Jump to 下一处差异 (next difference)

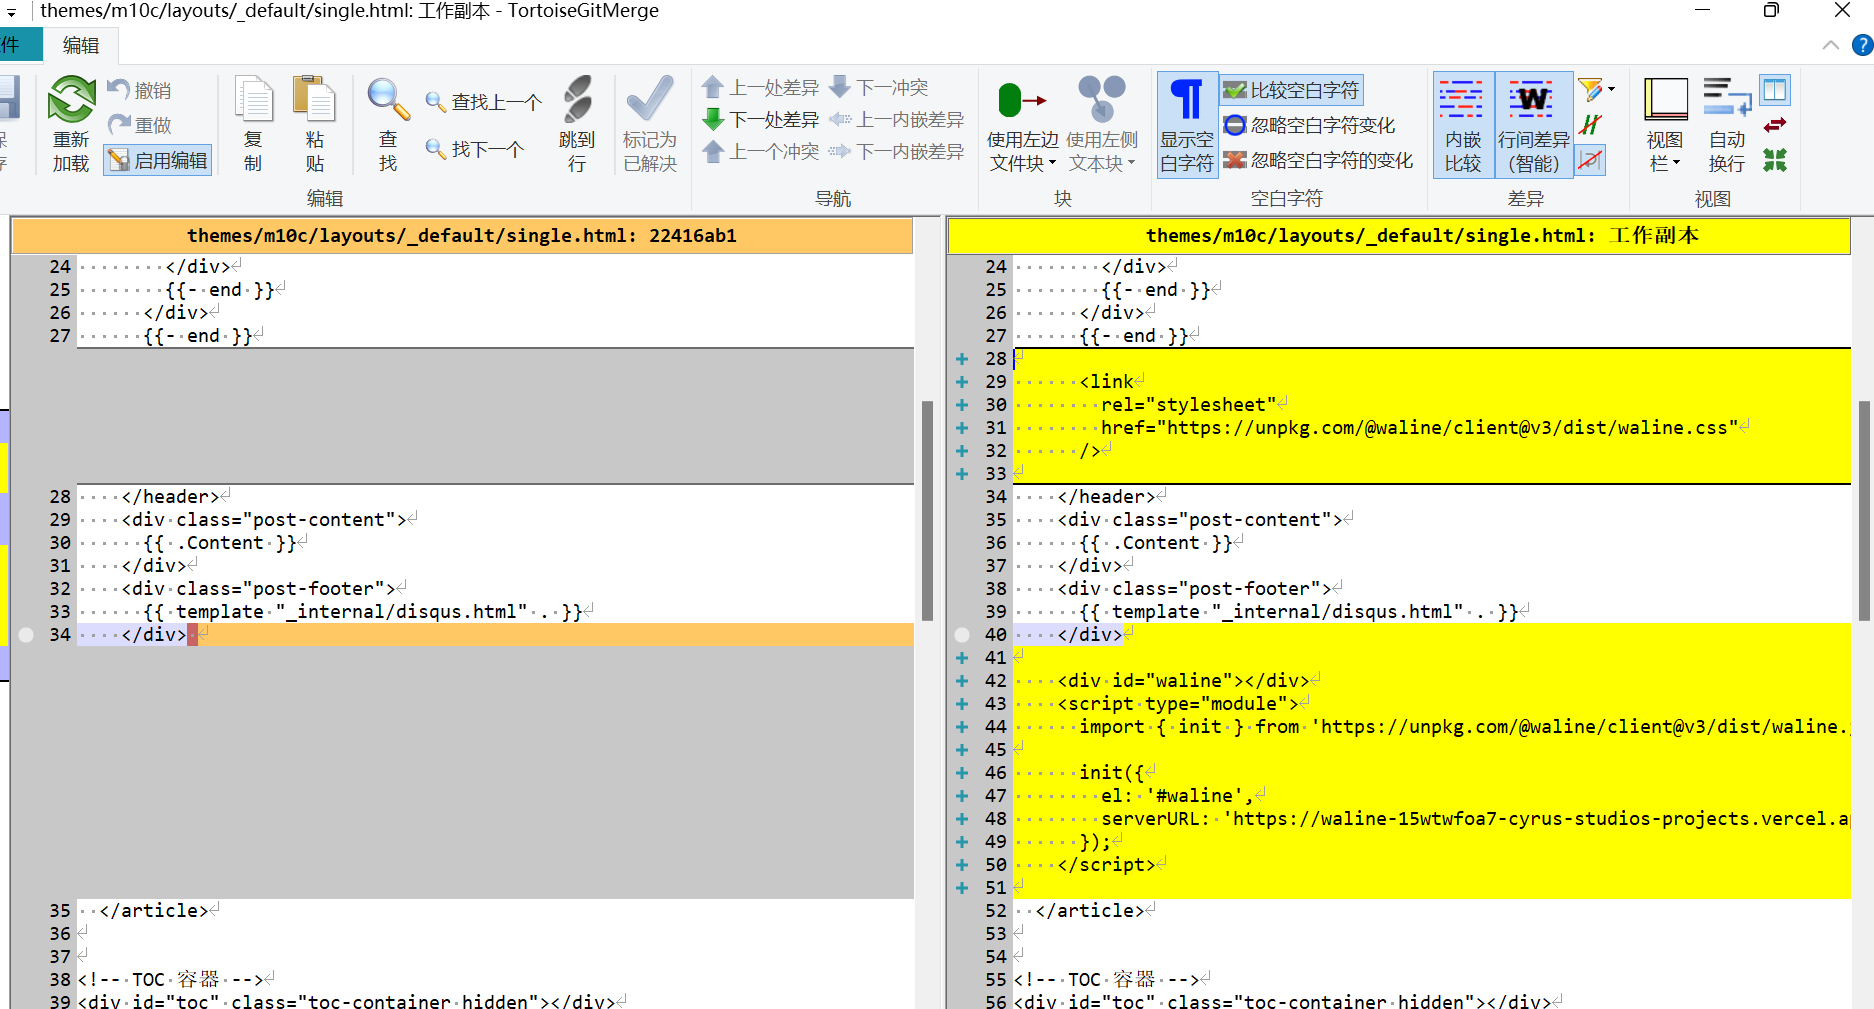(761, 120)
